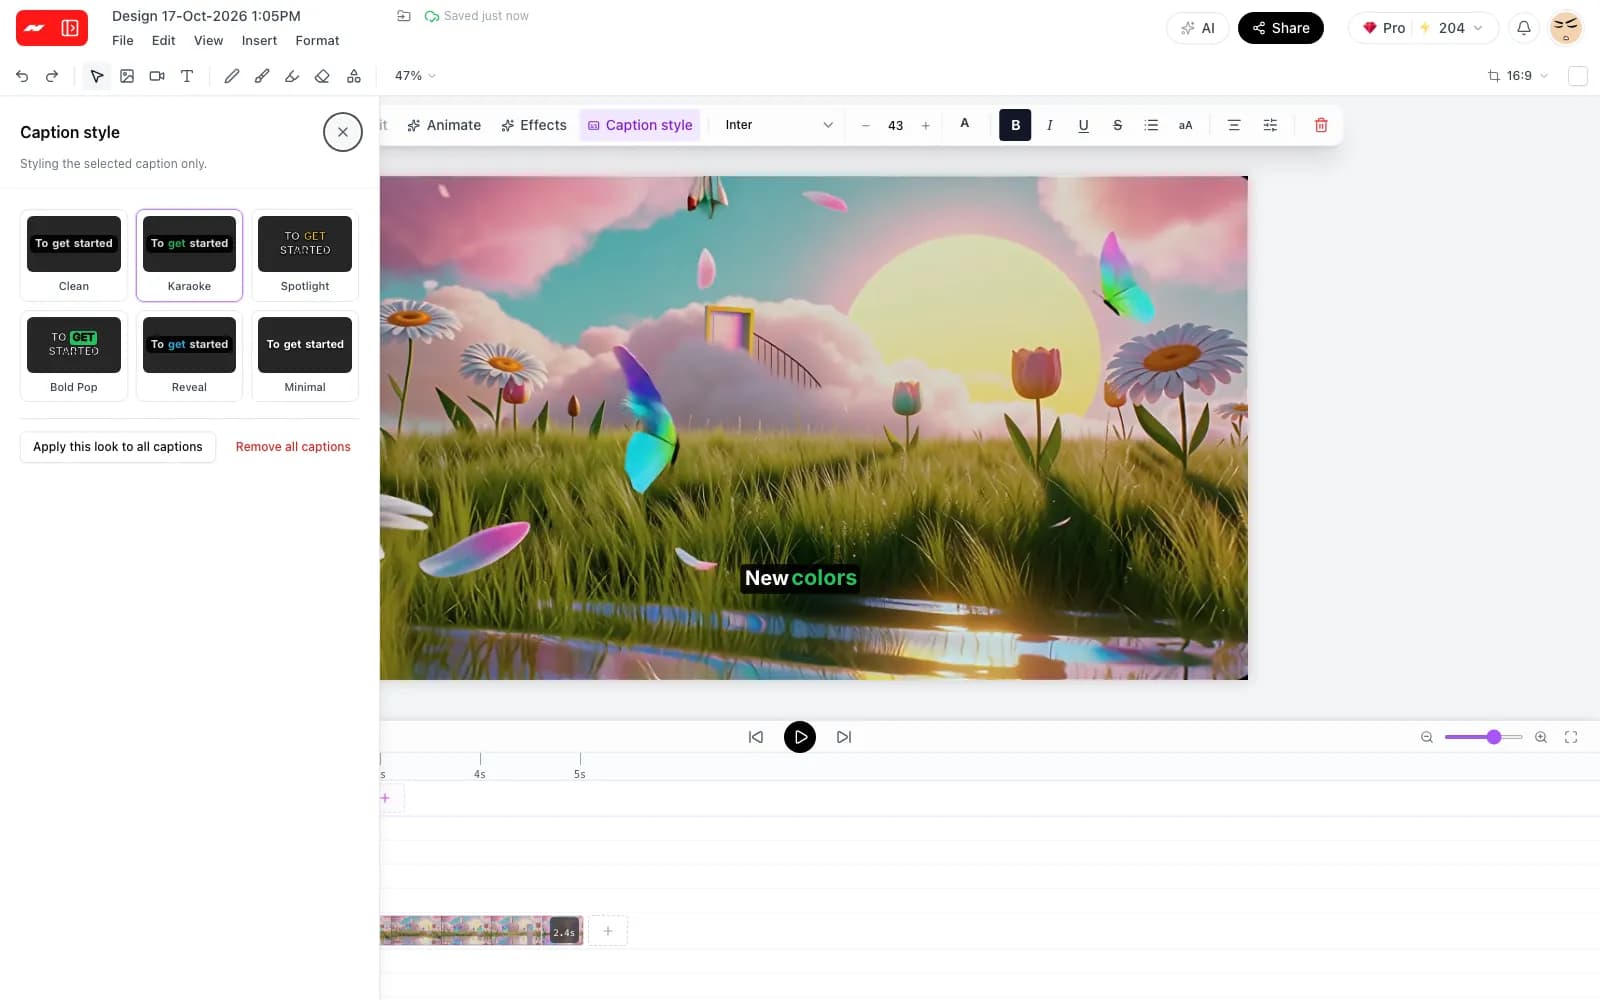Open the 16:9 aspect ratio dropdown
The width and height of the screenshot is (1600, 1000).
pos(1518,76)
